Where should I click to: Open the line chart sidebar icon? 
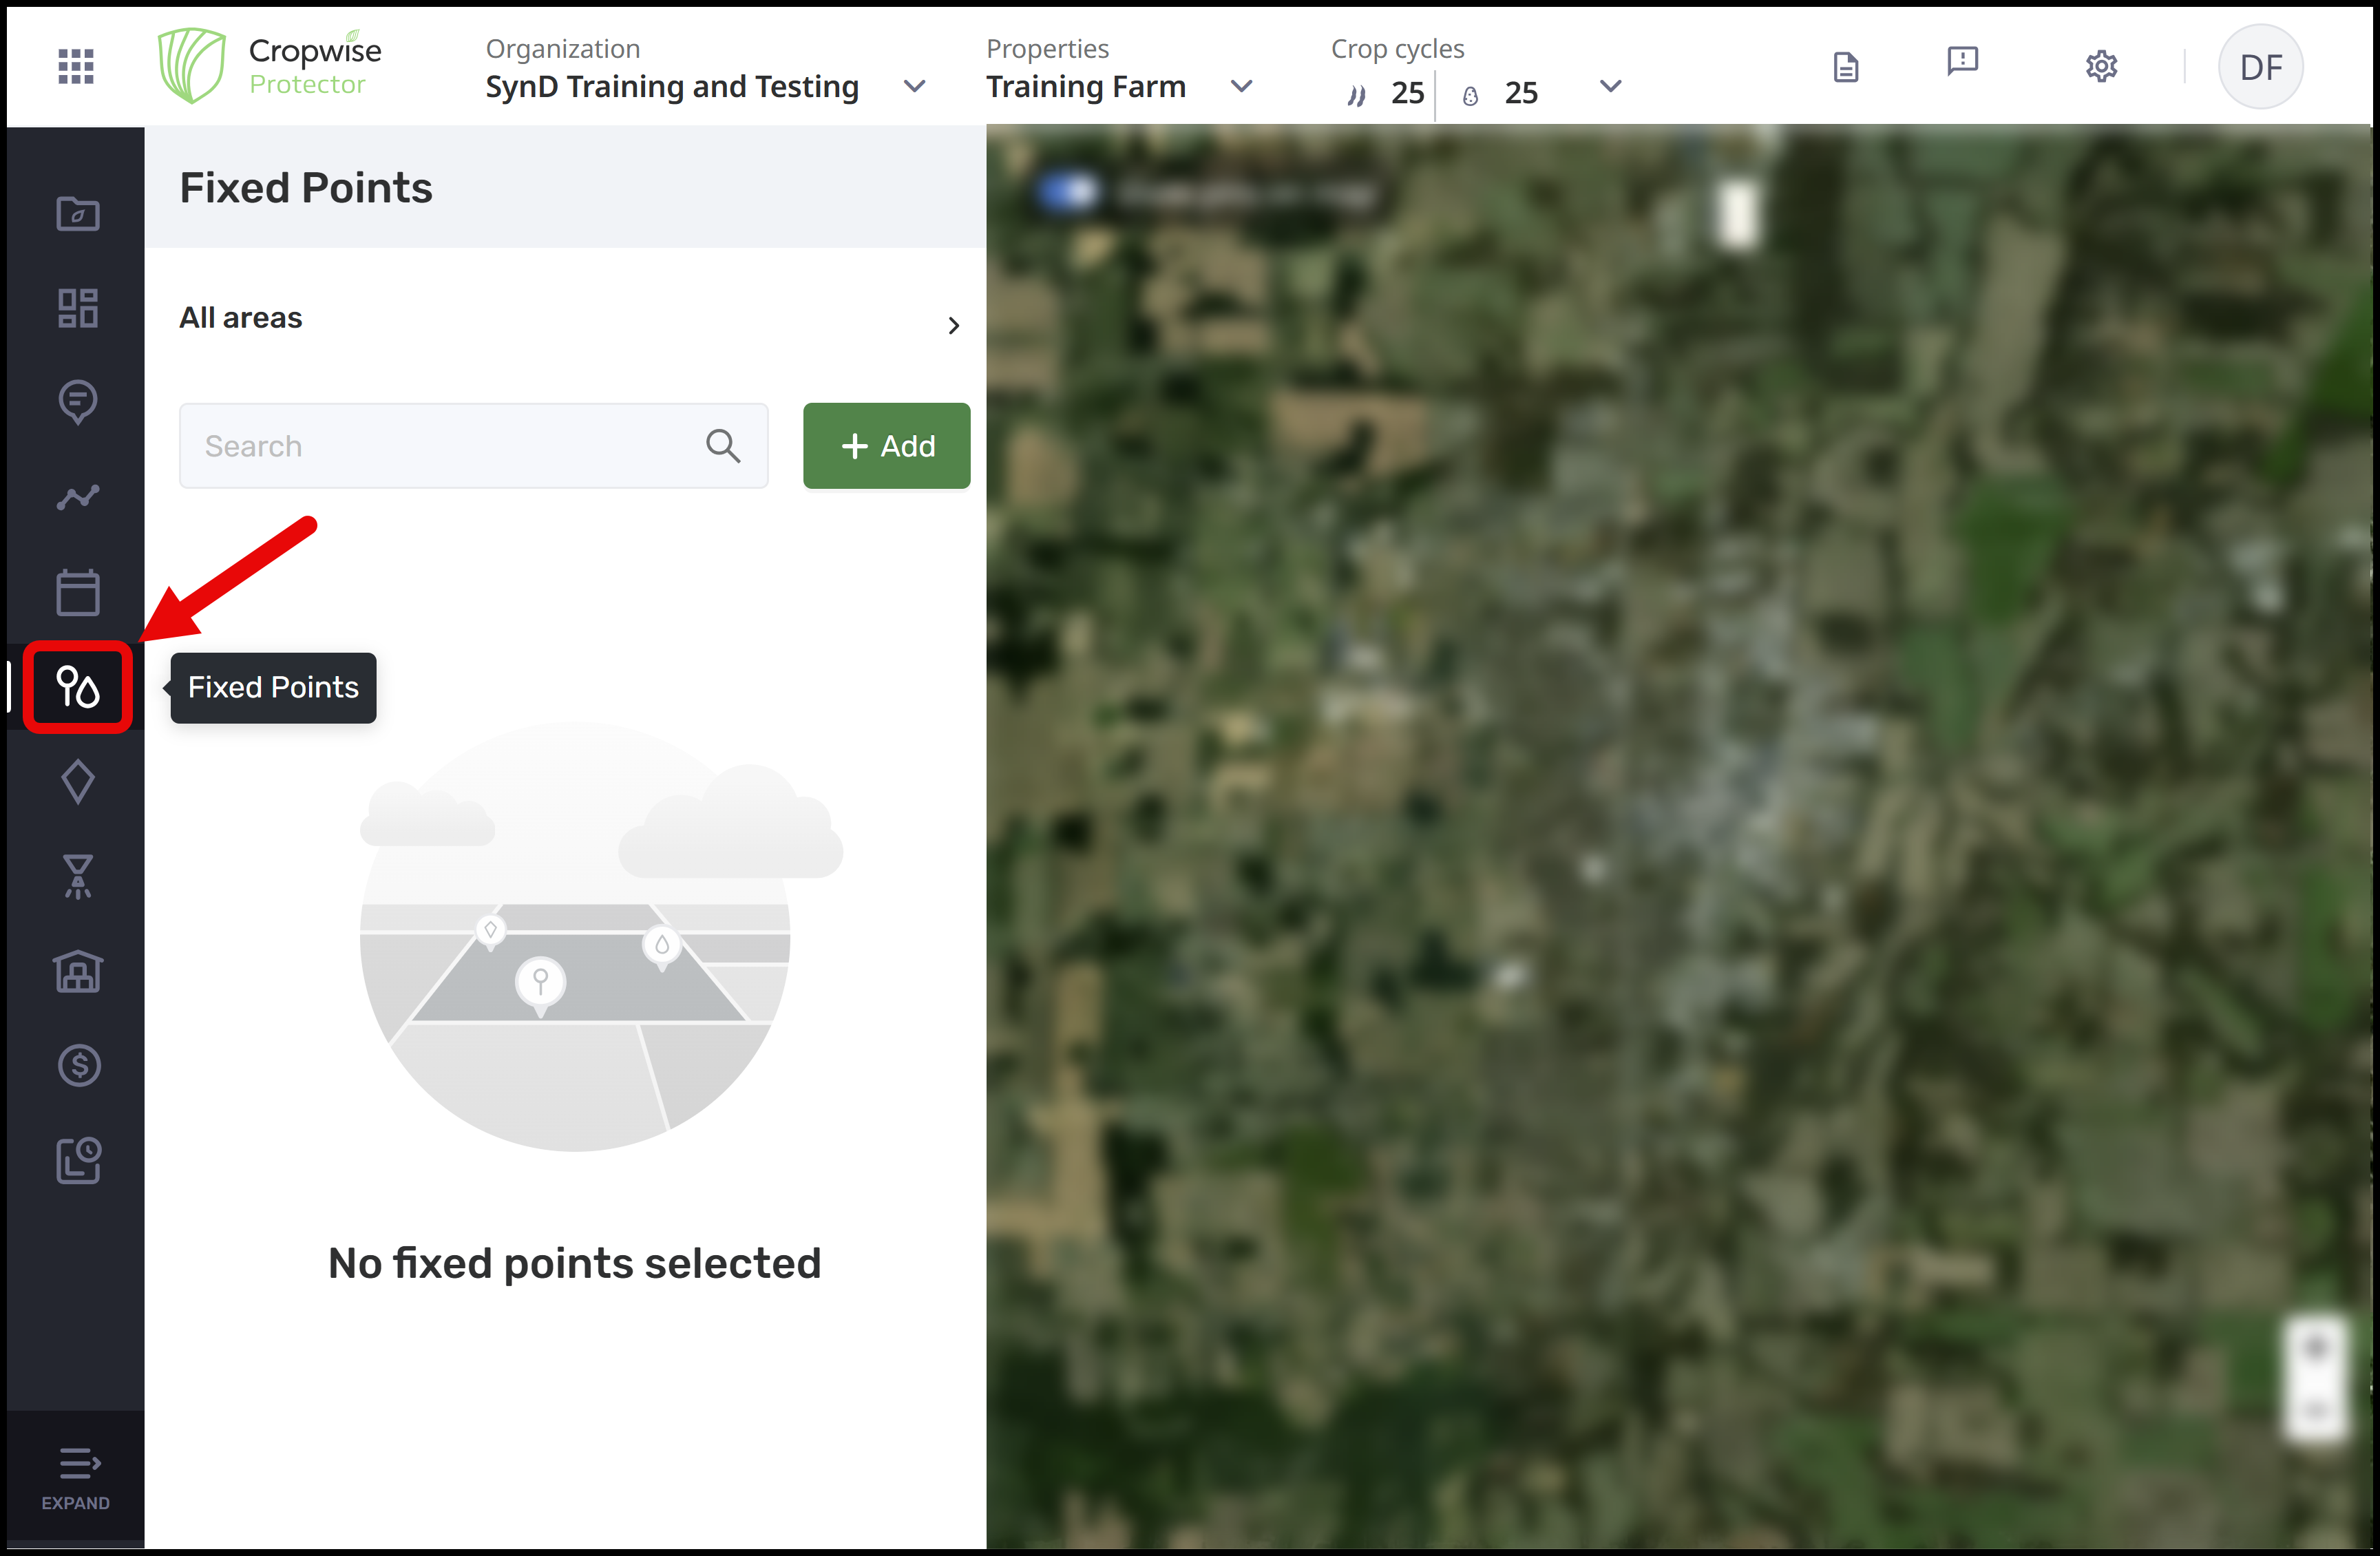point(78,497)
